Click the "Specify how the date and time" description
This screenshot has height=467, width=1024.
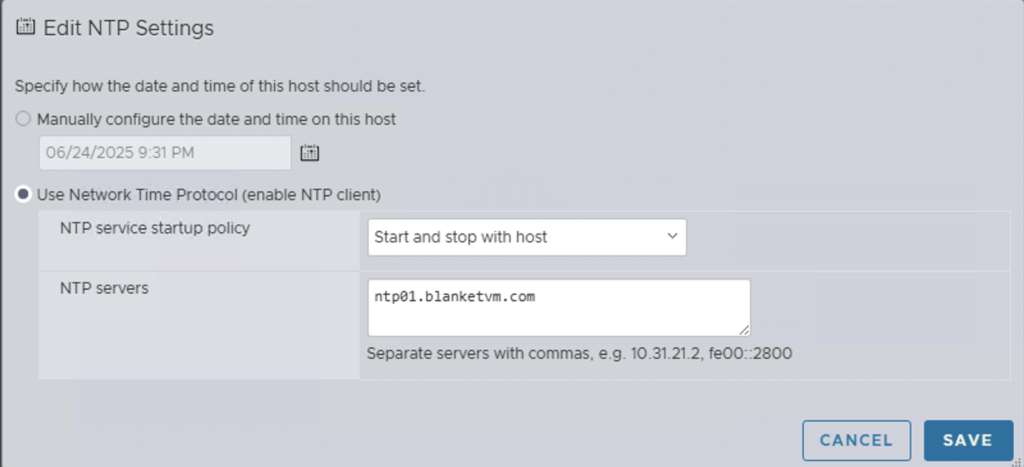pos(220,86)
